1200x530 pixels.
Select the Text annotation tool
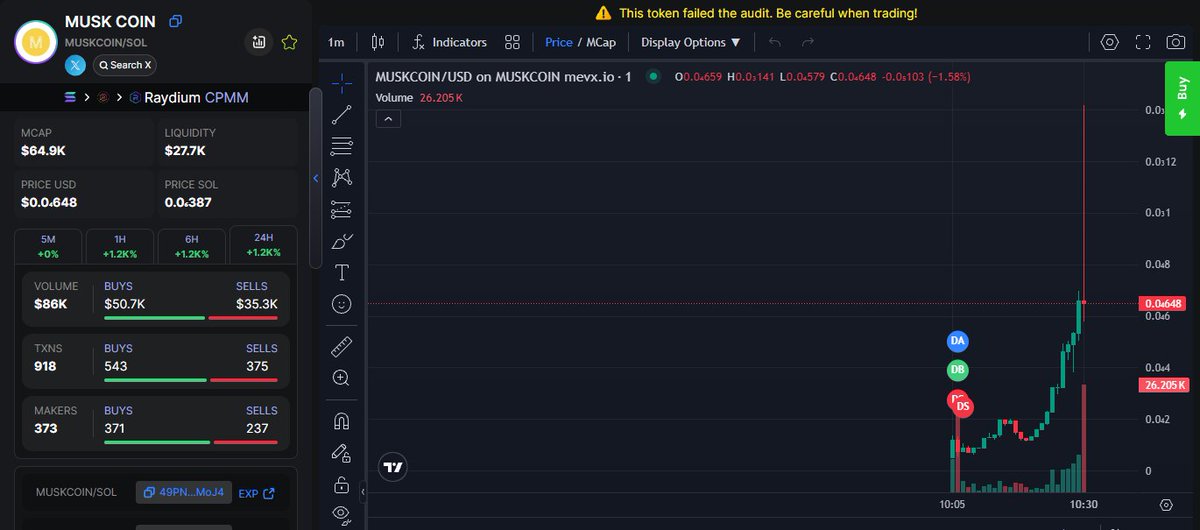pyautogui.click(x=341, y=272)
